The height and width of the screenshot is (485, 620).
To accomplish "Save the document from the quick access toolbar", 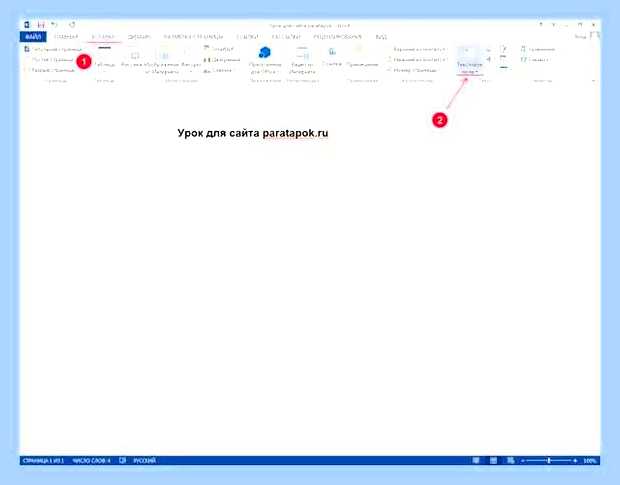I will [x=41, y=25].
